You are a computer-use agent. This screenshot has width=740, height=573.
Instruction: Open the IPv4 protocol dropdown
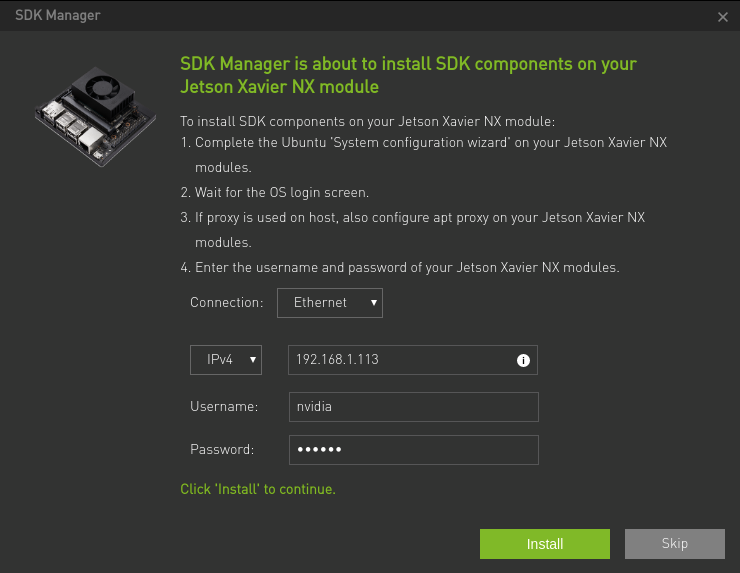[226, 360]
